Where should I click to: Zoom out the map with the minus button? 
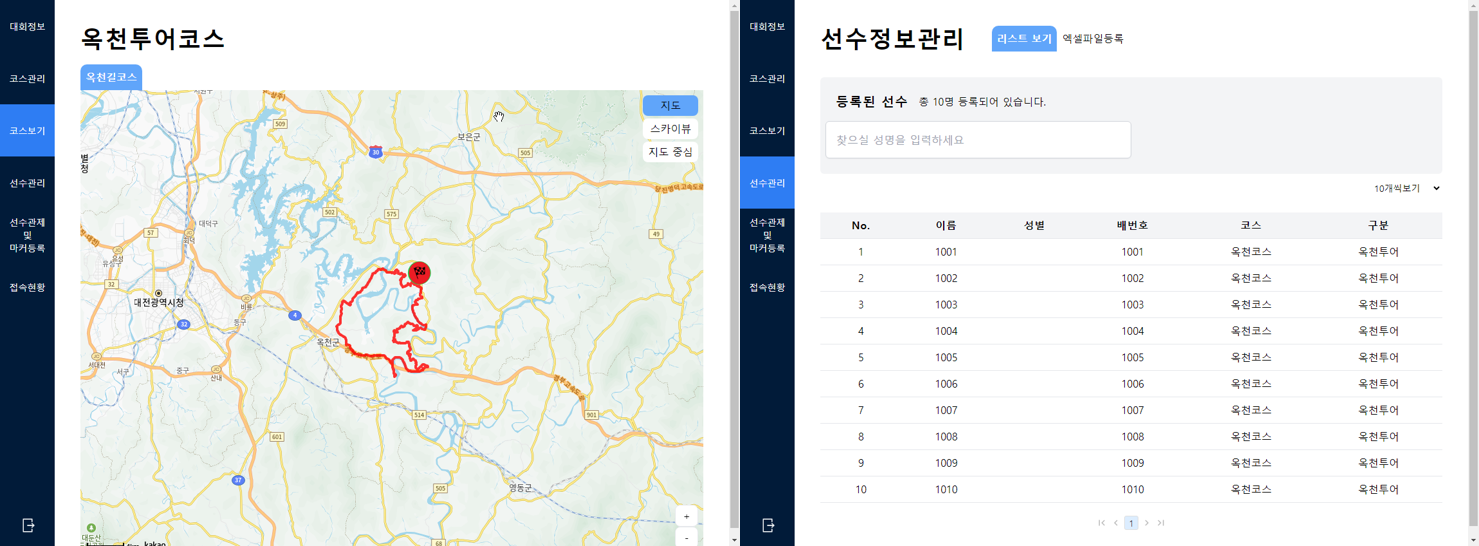pos(686,538)
